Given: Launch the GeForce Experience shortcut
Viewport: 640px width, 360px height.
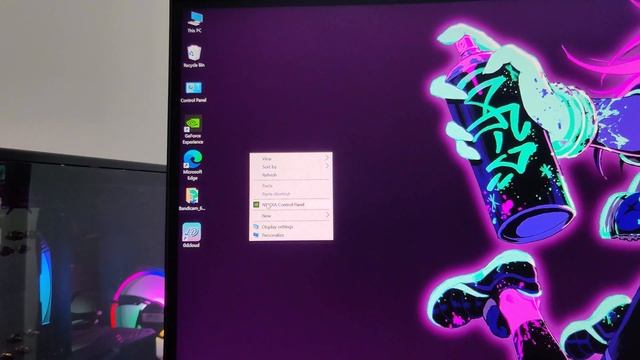Looking at the screenshot, I should (x=193, y=130).
